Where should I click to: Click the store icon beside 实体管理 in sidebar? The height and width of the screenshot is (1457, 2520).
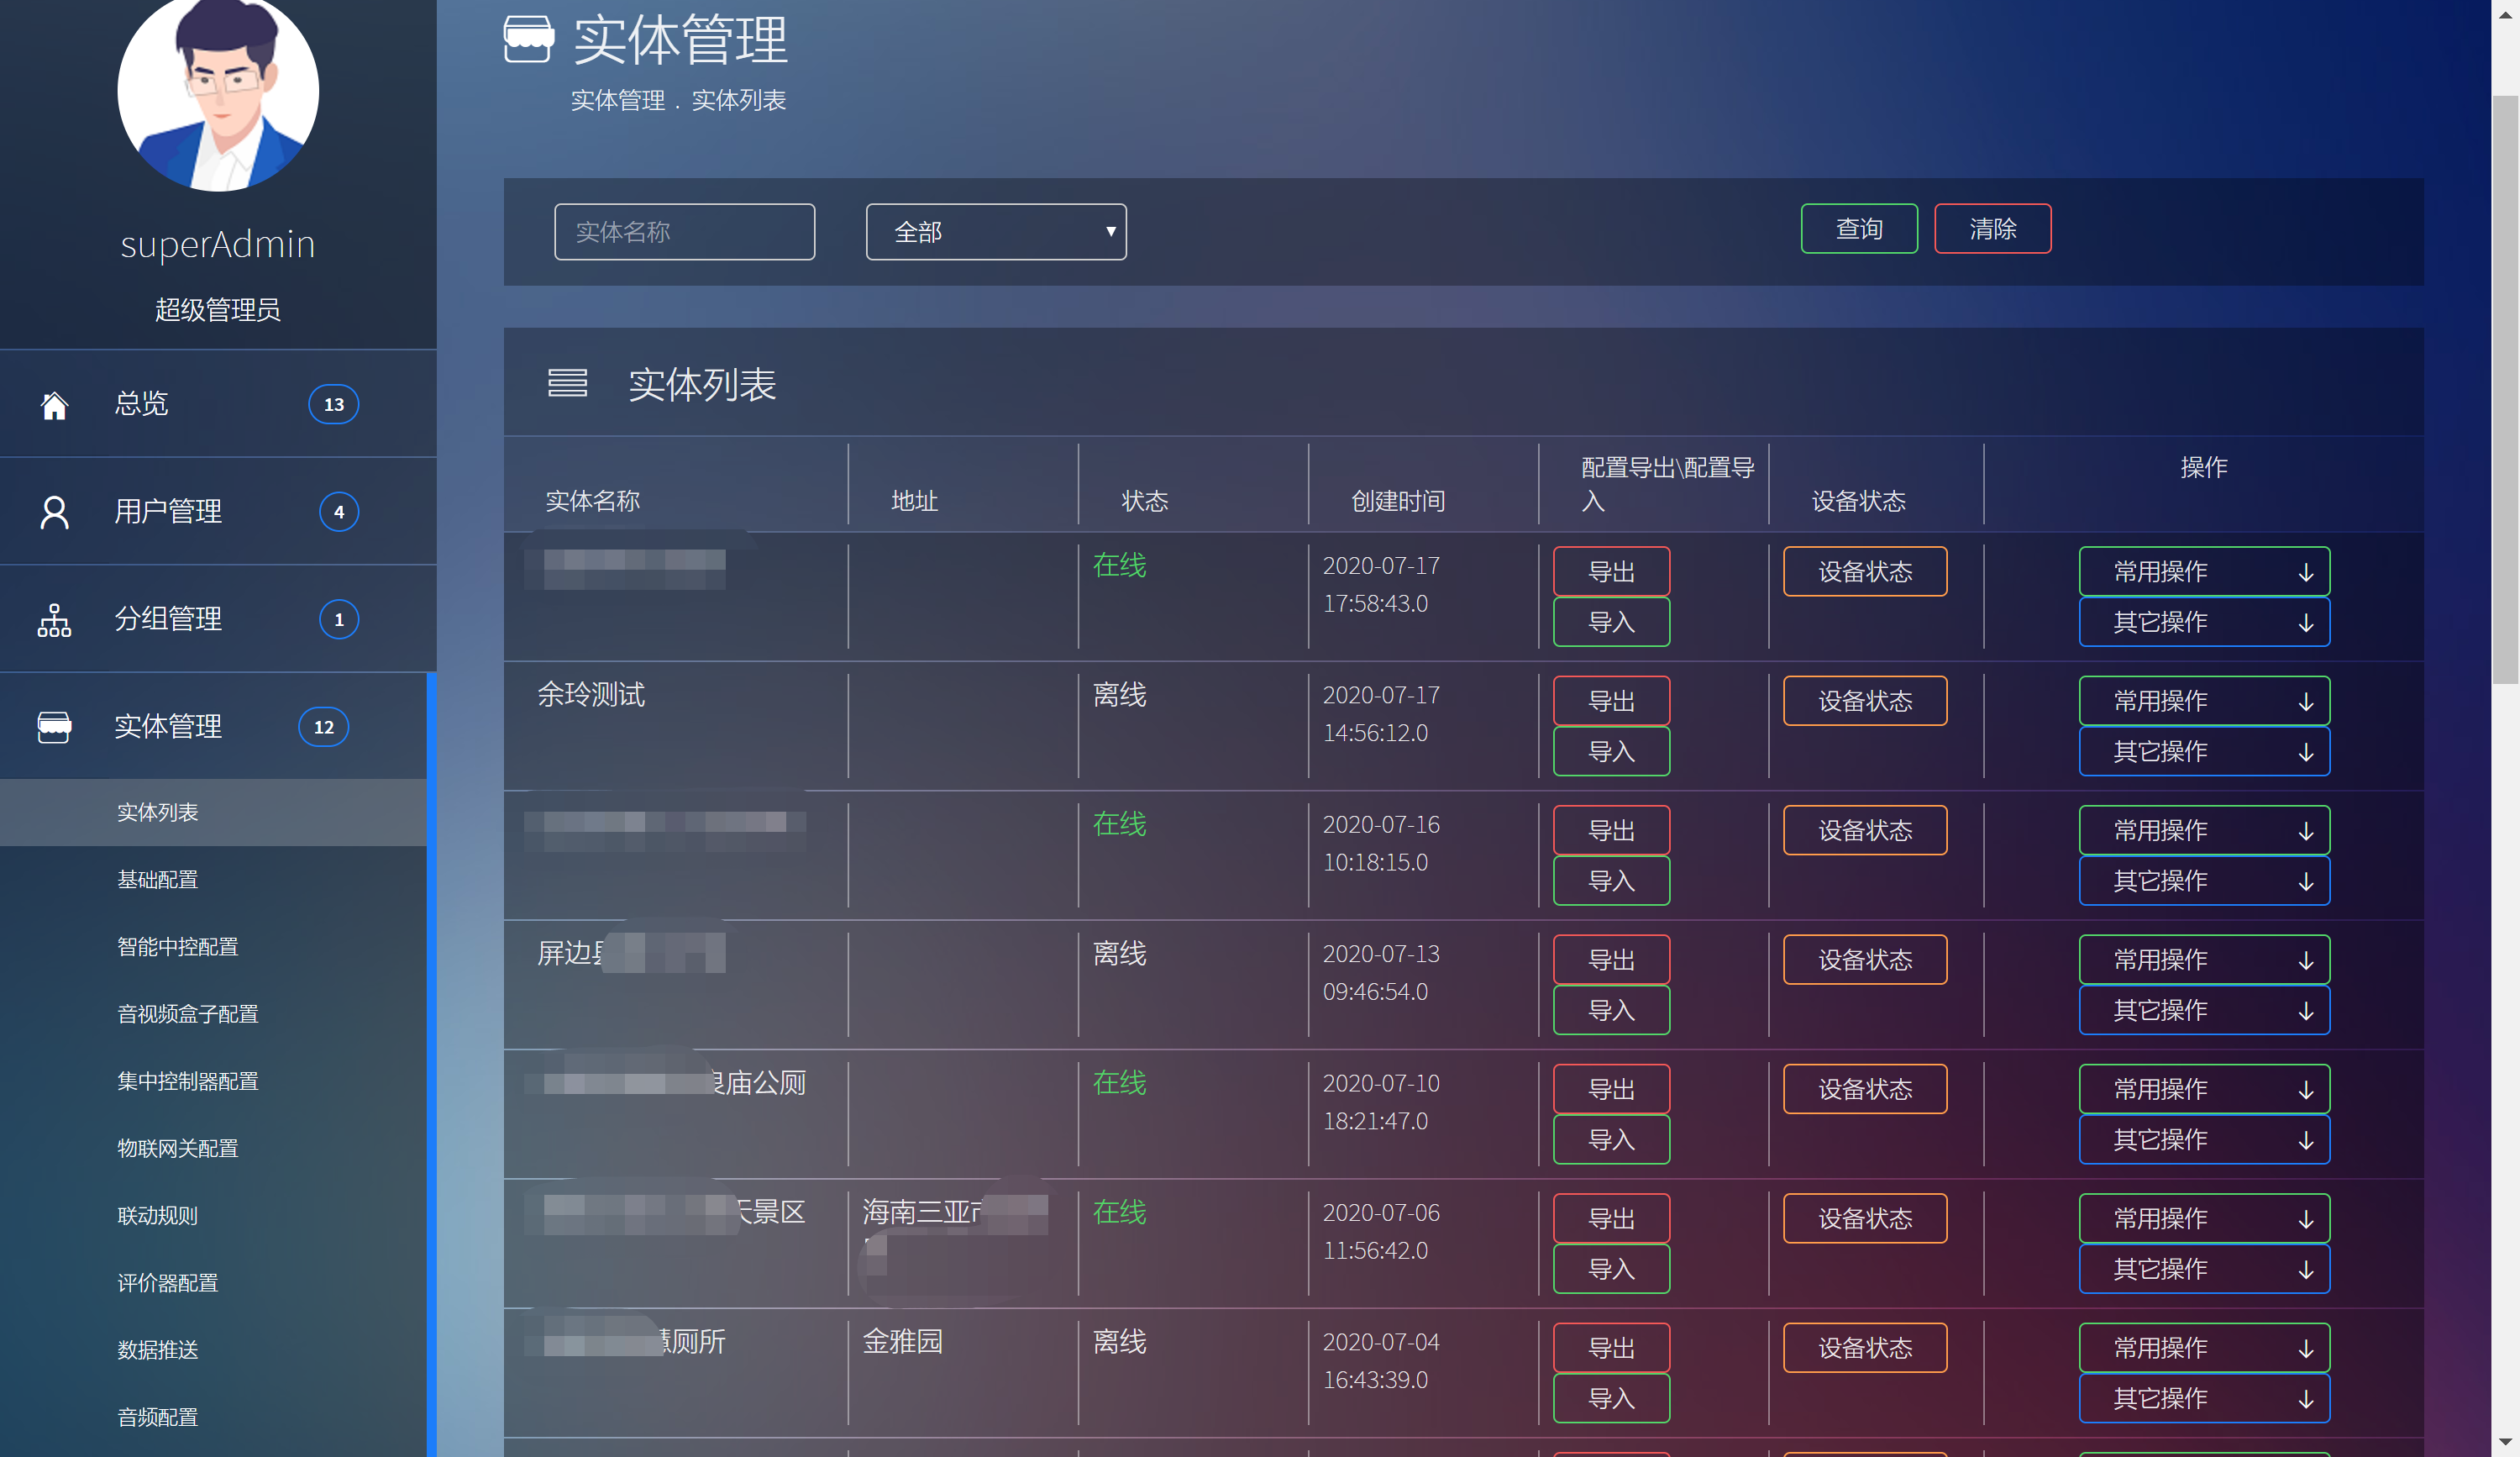click(x=54, y=727)
